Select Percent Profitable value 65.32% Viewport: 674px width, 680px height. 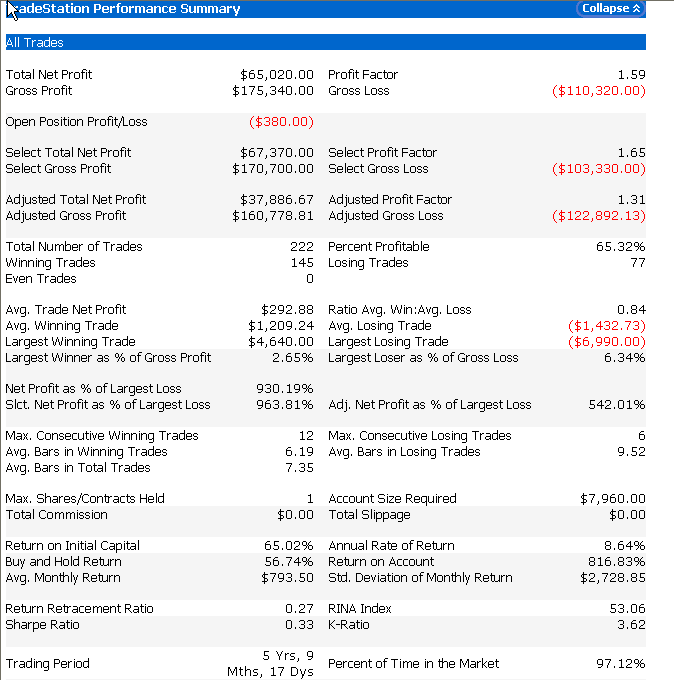click(x=621, y=247)
